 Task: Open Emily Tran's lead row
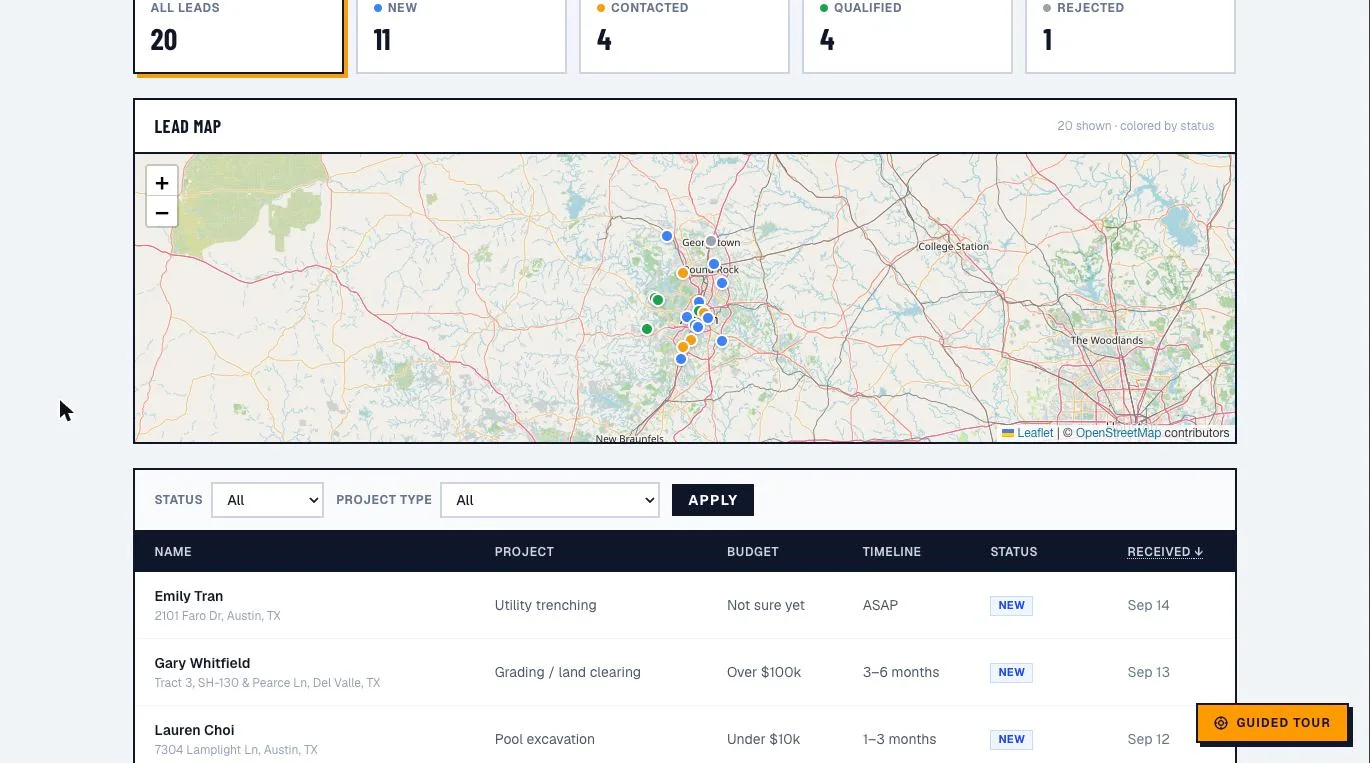685,605
